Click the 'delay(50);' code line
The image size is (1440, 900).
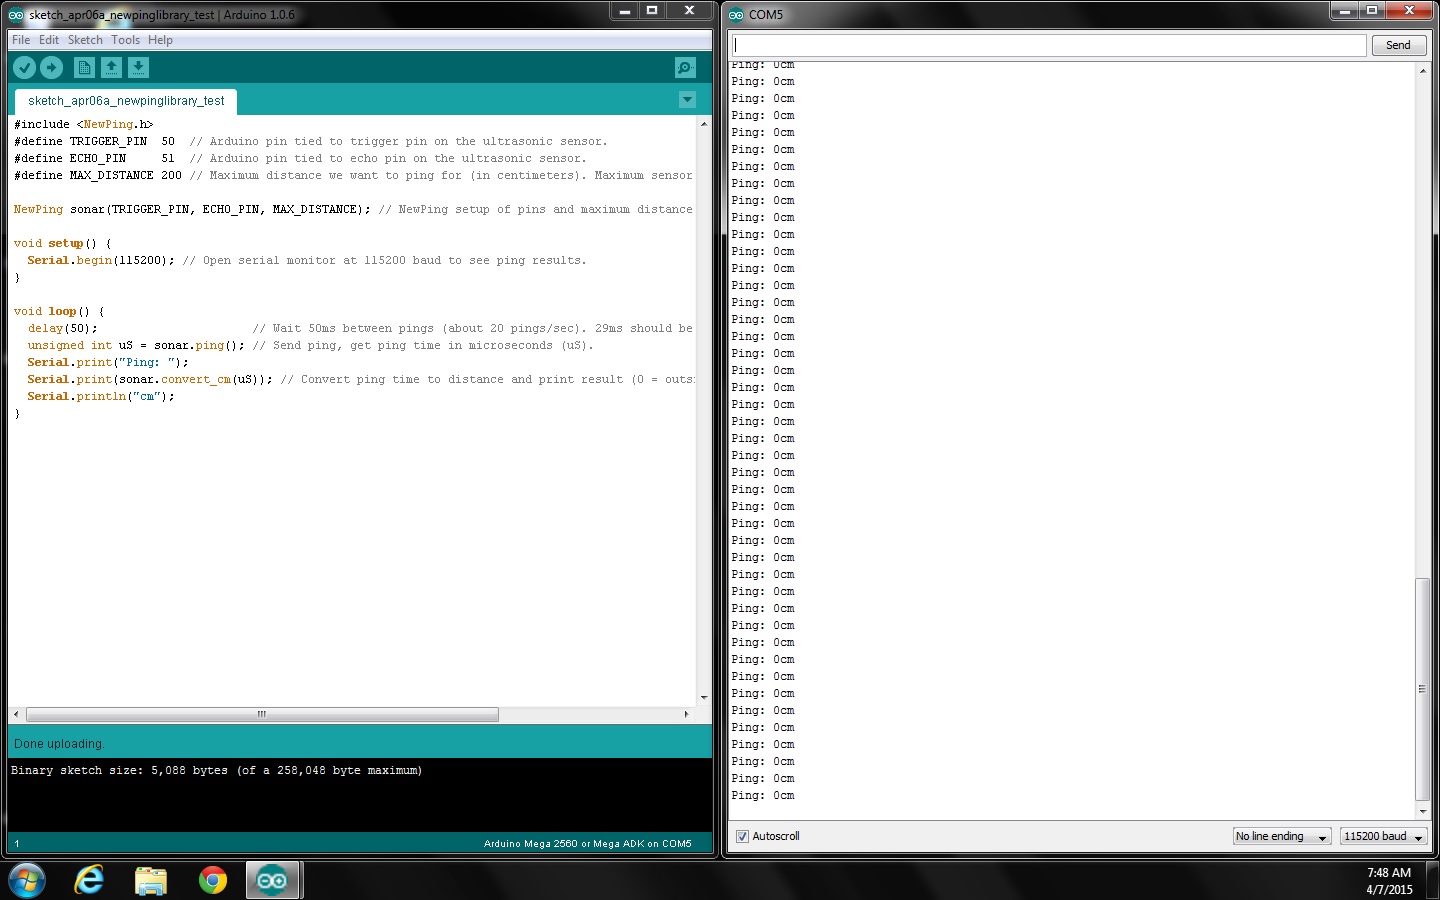tap(62, 329)
